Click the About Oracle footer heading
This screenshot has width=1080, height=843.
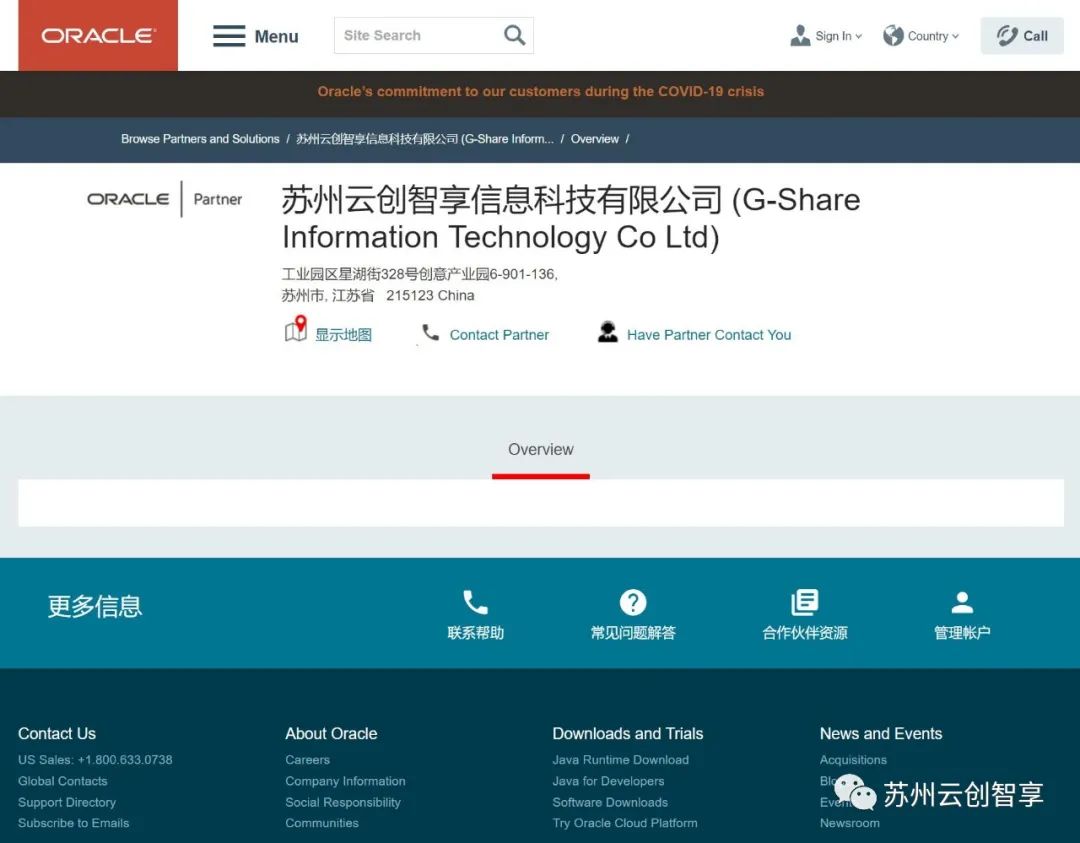tap(331, 733)
